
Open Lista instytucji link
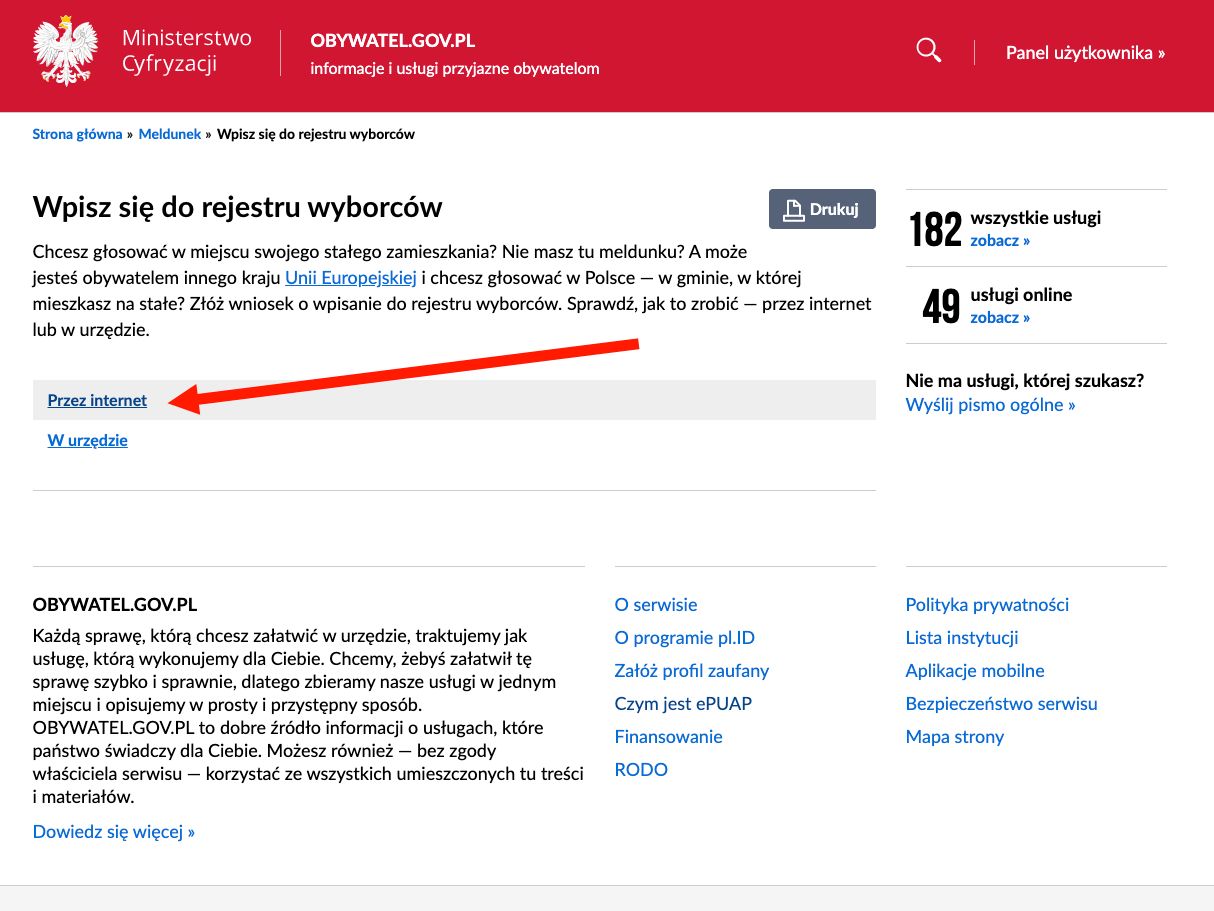962,637
